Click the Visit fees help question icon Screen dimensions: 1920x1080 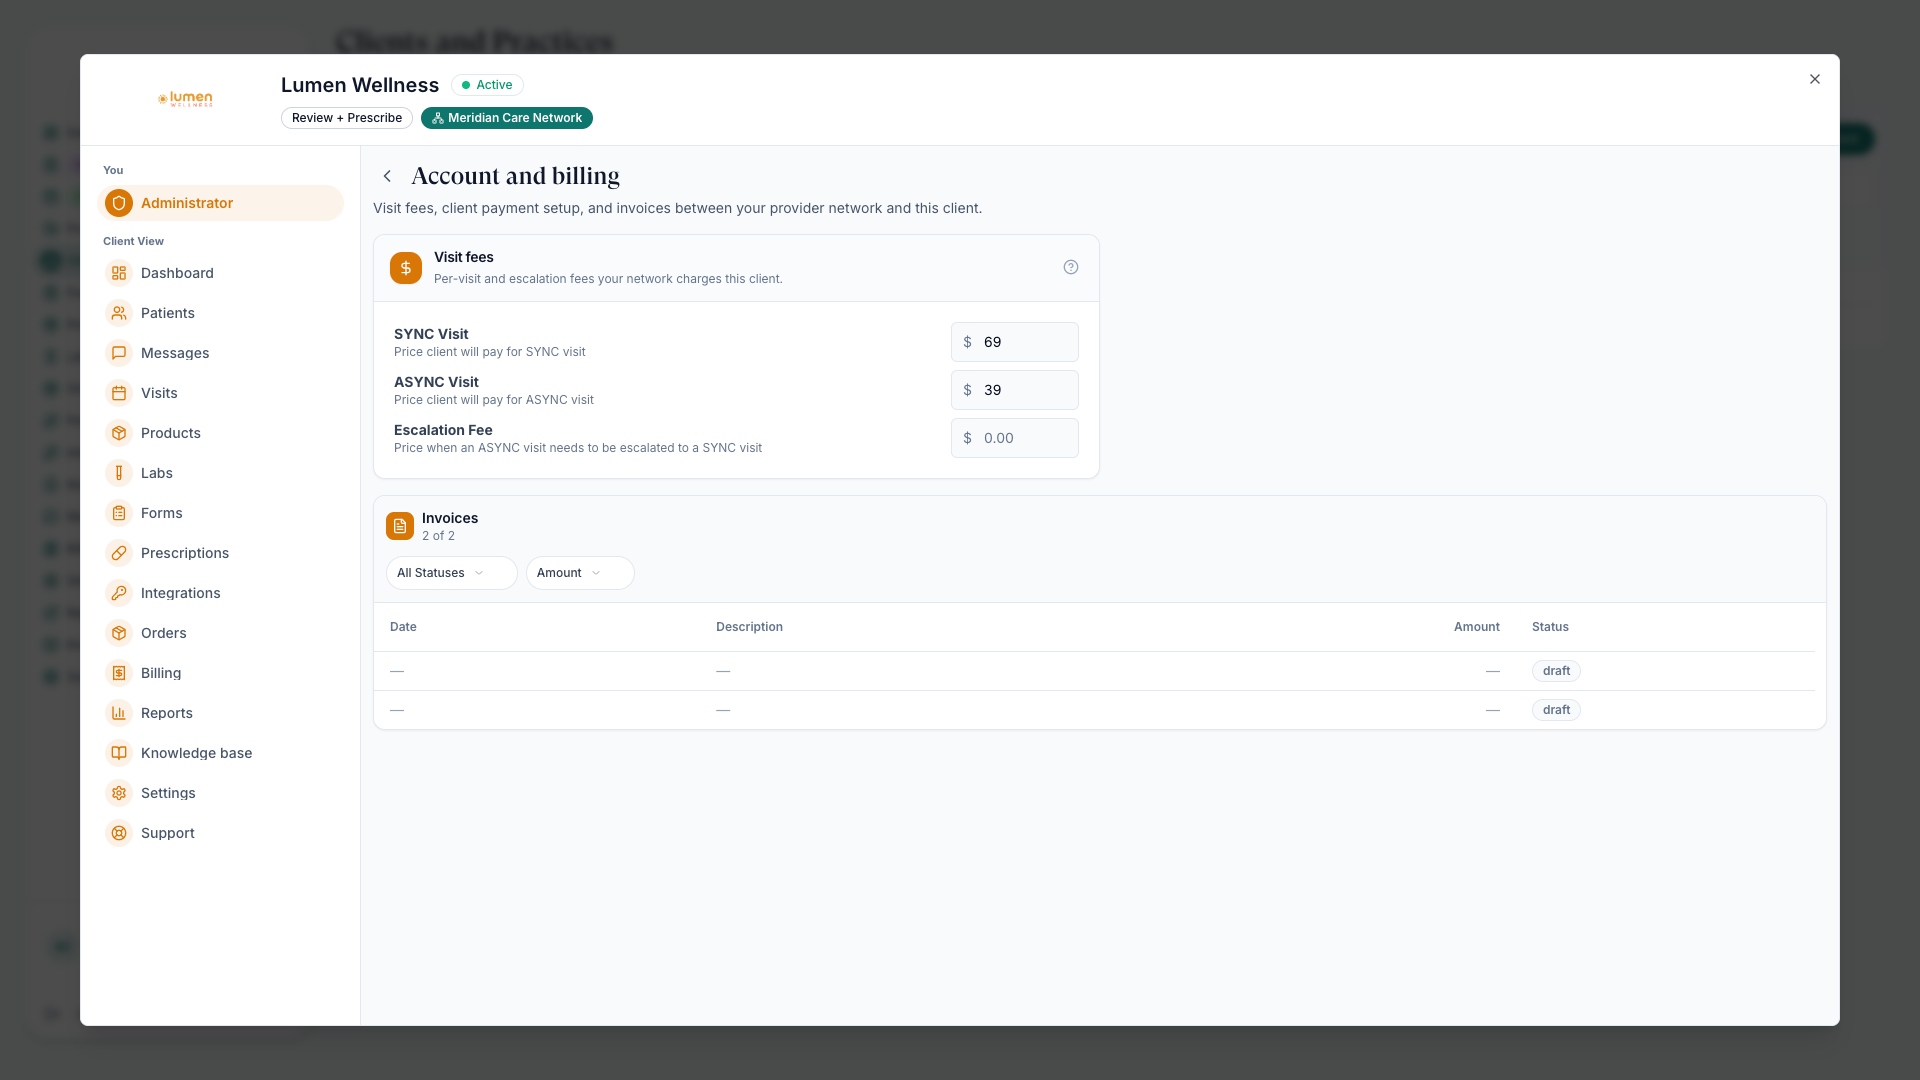point(1071,267)
